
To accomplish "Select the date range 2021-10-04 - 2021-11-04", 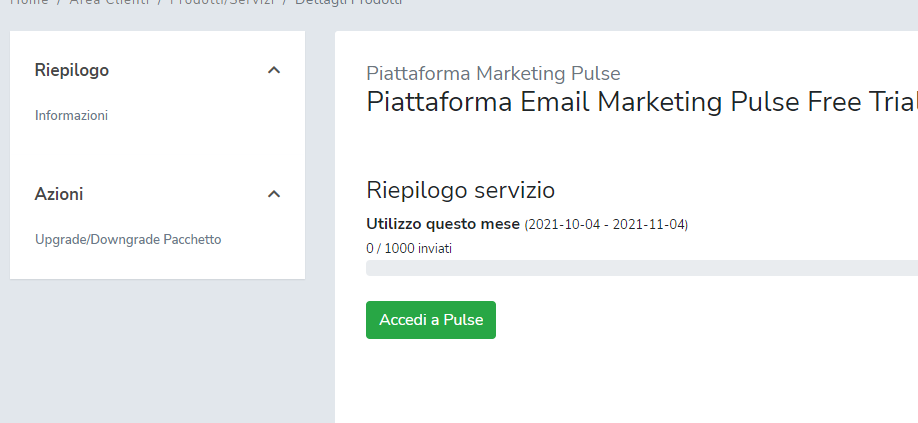I will tap(606, 225).
